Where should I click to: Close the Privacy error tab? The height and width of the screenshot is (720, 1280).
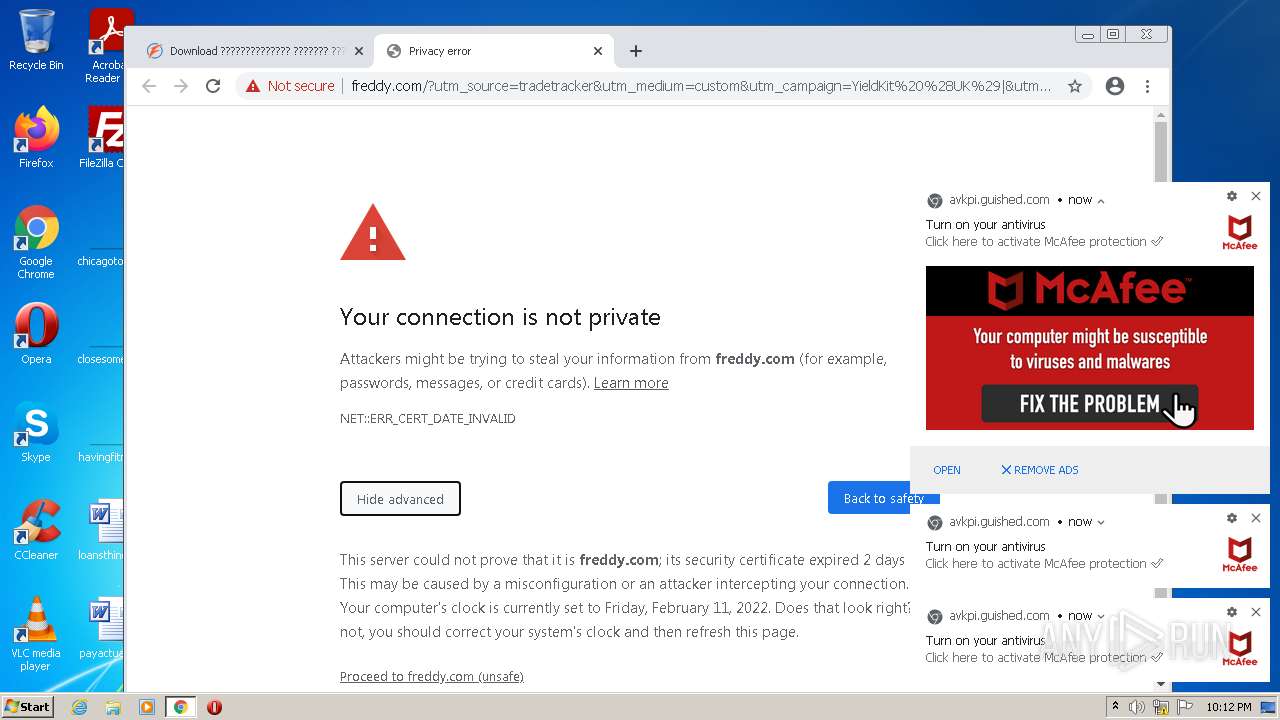click(598, 51)
